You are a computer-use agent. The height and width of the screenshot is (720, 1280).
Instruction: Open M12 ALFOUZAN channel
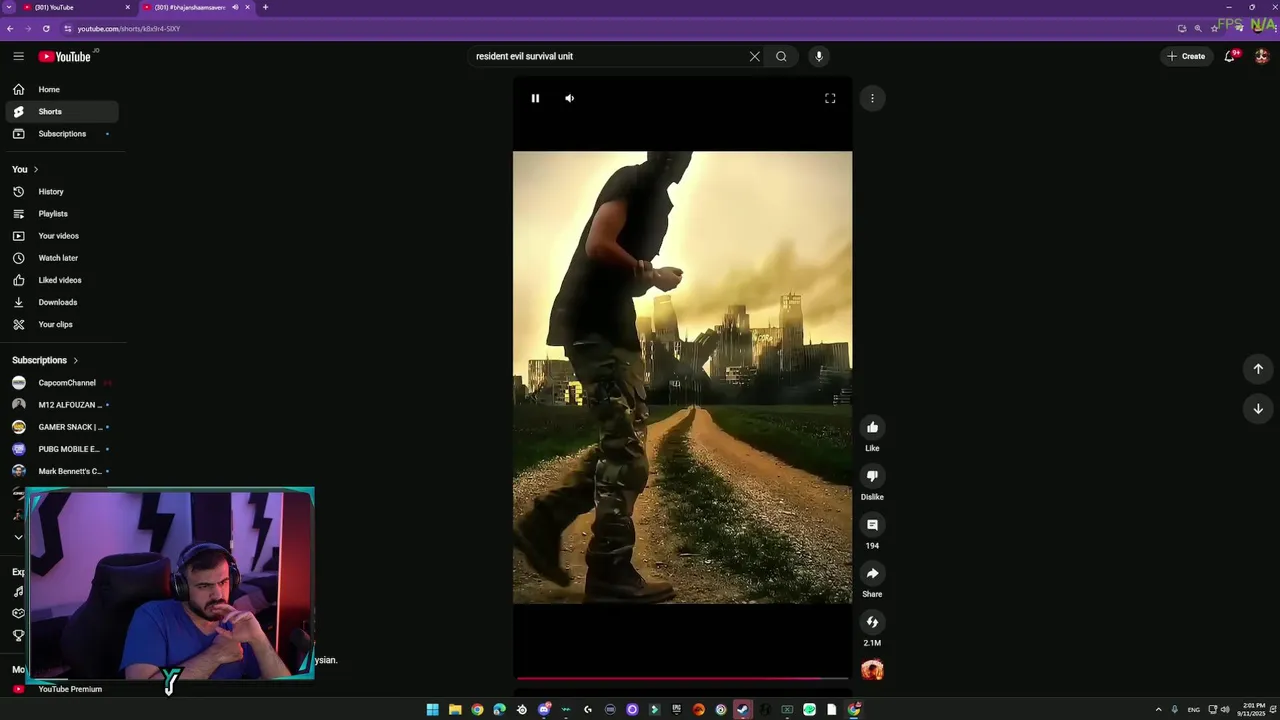click(62, 404)
